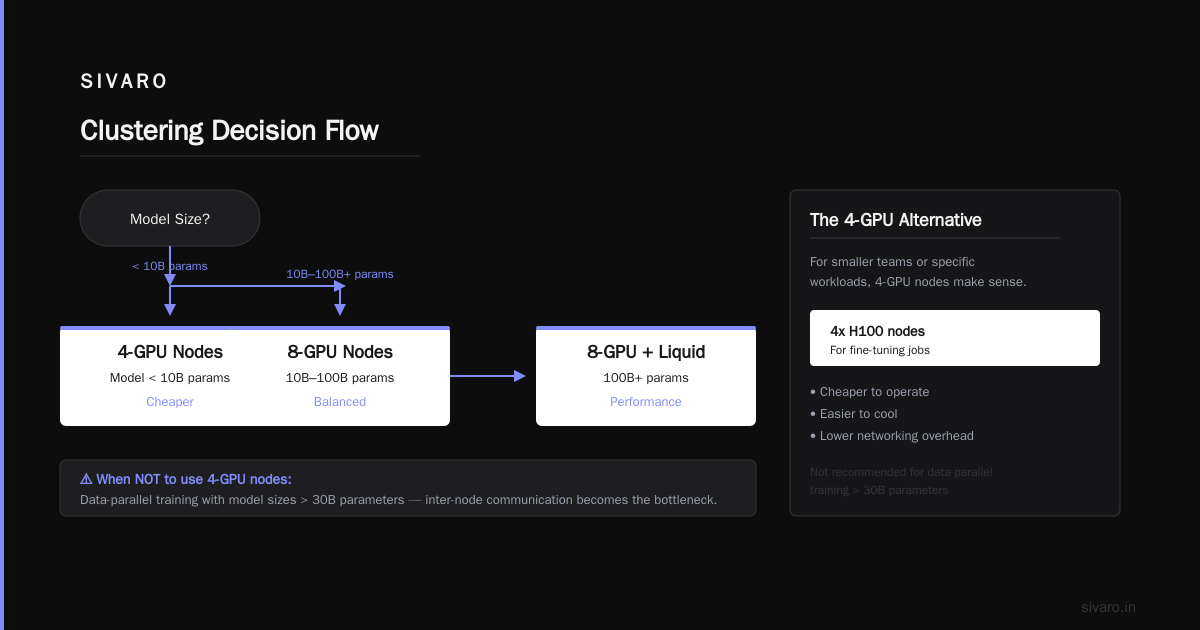Viewport: 1200px width, 630px height.
Task: Click the arrowhead above 8-GPU Nodes
Action: [340, 310]
